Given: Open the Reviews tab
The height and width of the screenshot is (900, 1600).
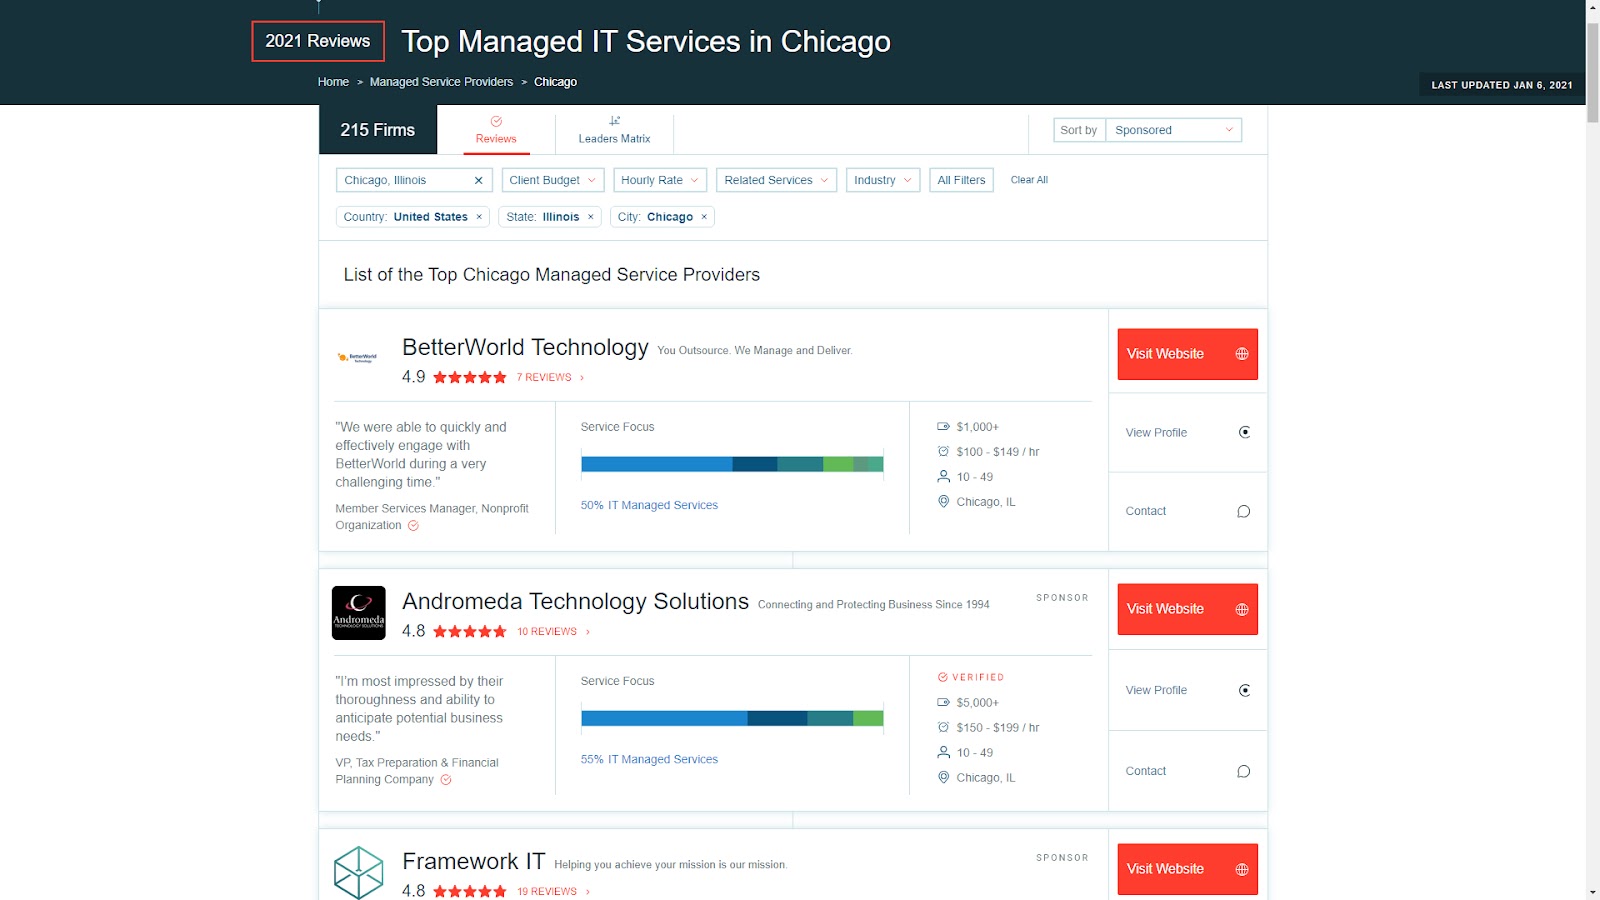Looking at the screenshot, I should pyautogui.click(x=496, y=130).
